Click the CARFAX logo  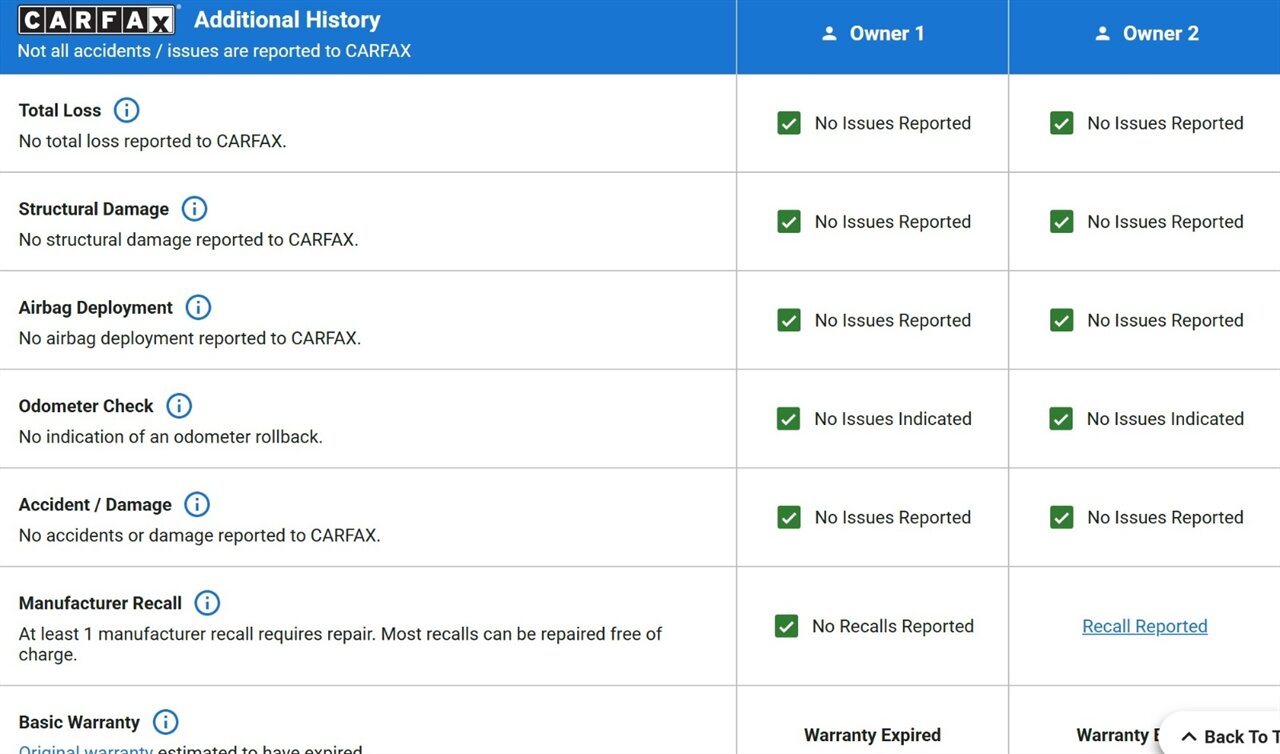(x=98, y=20)
